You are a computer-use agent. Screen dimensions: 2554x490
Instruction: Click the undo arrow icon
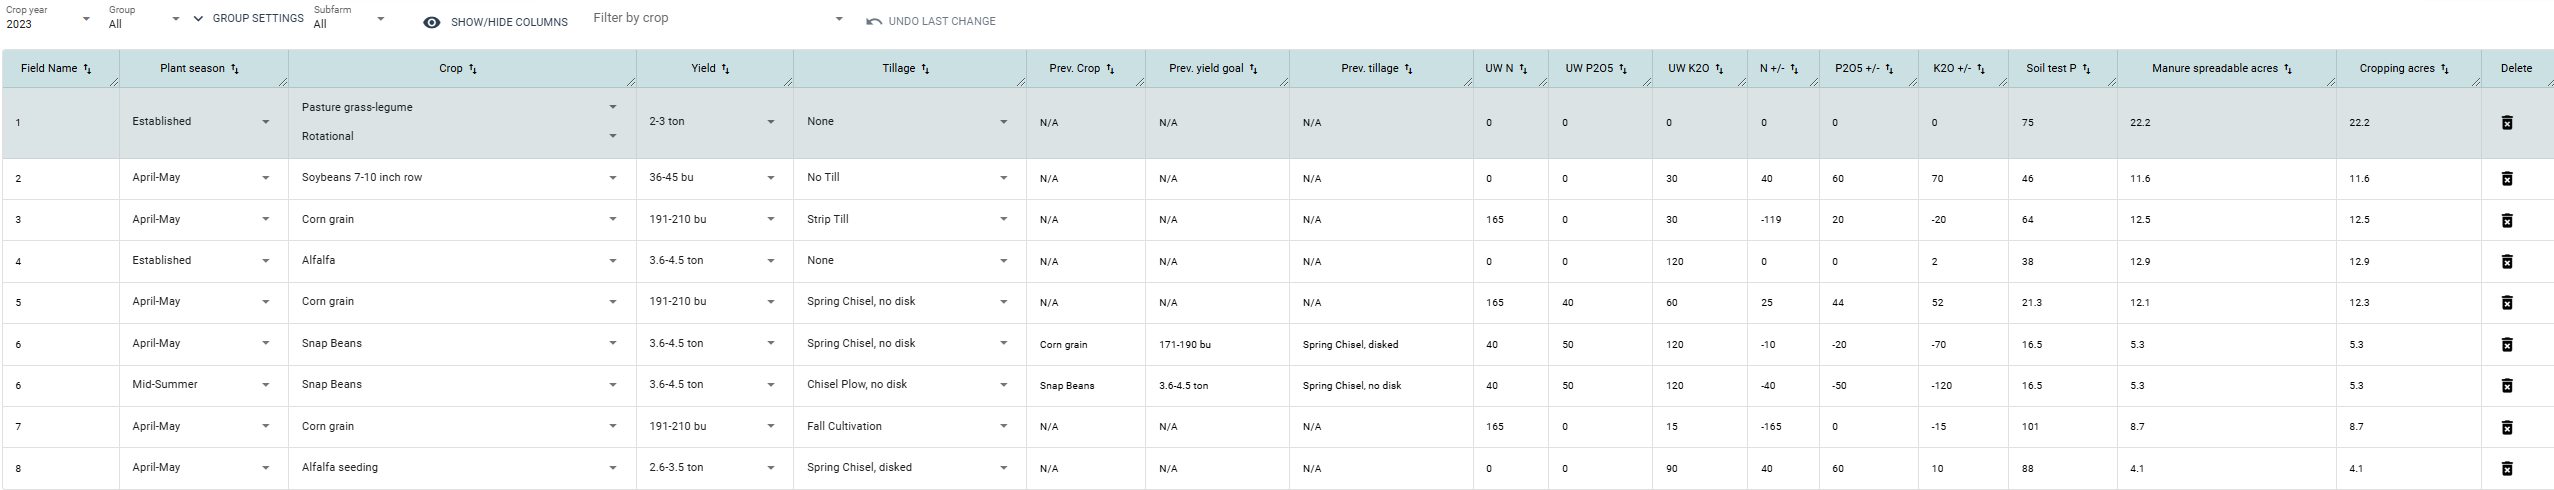(874, 21)
